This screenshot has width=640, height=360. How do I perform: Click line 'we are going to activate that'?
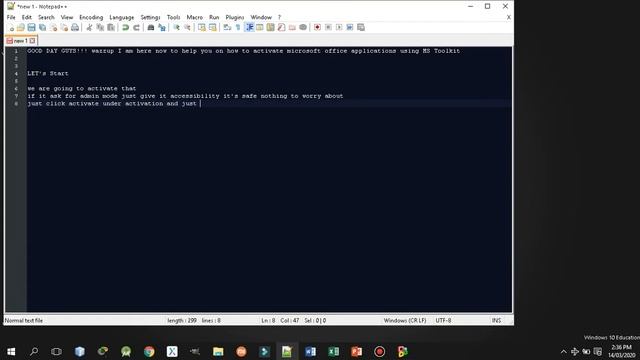(82, 89)
